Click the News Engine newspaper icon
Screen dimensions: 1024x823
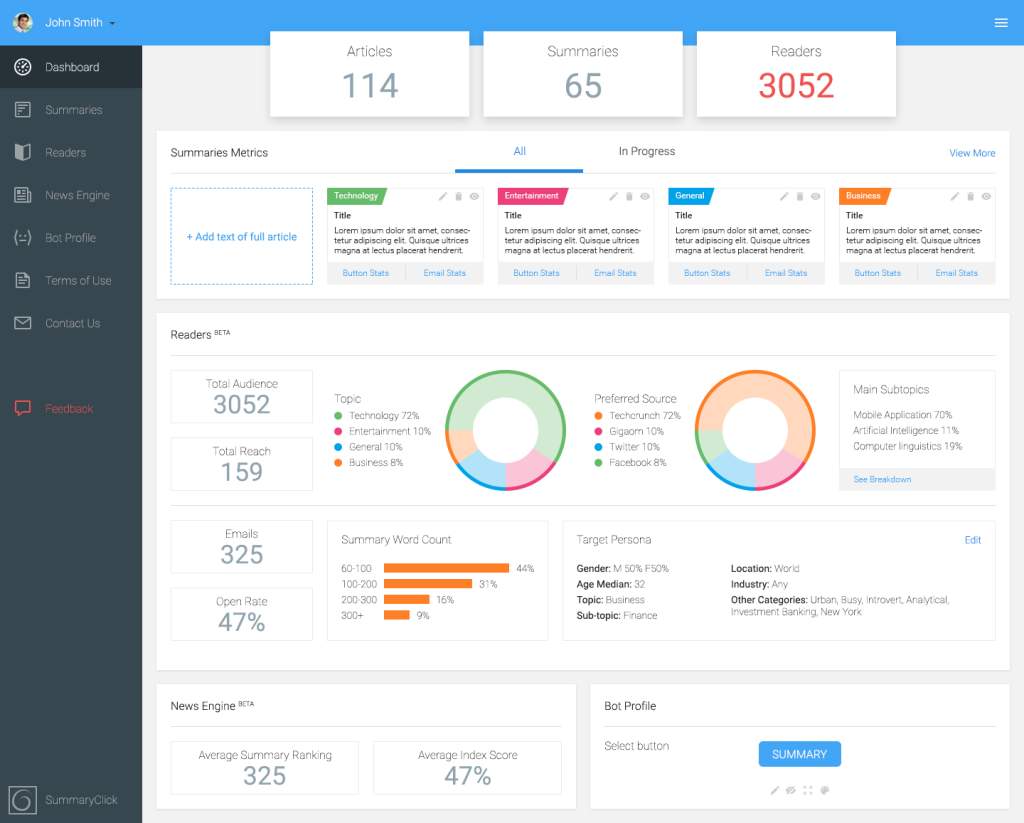point(23,195)
